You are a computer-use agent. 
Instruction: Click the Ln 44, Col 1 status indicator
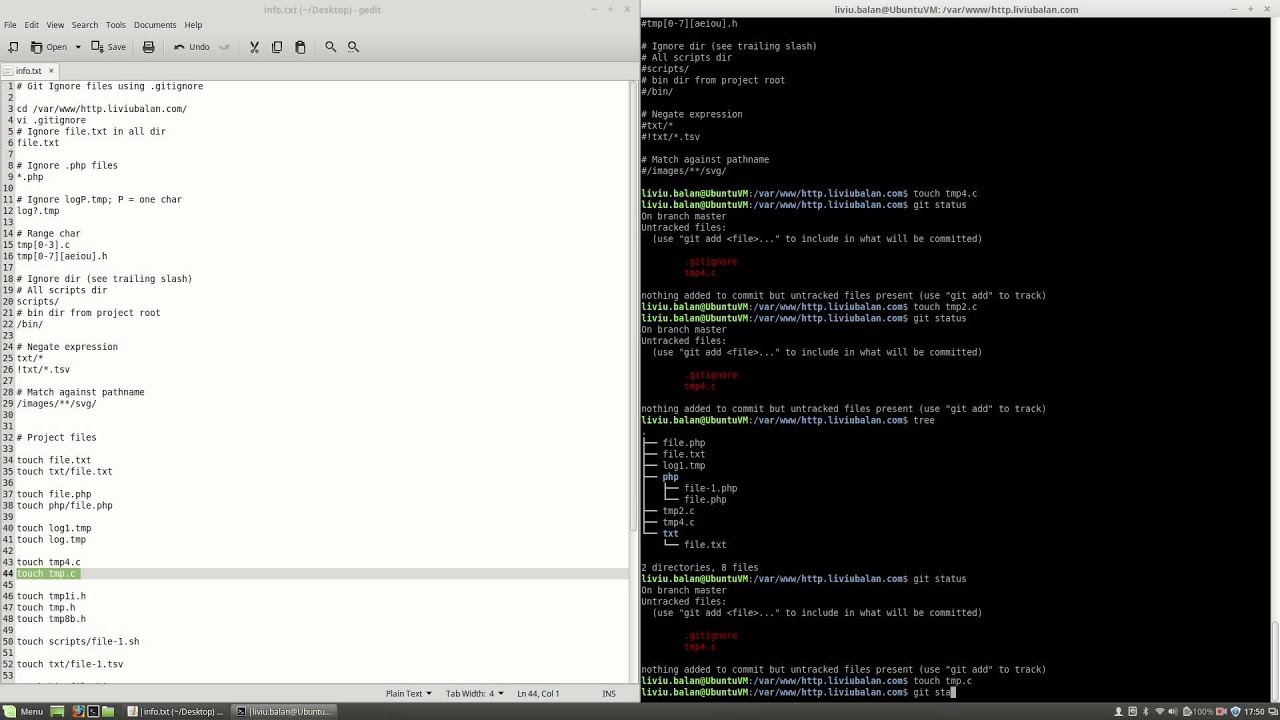(538, 693)
